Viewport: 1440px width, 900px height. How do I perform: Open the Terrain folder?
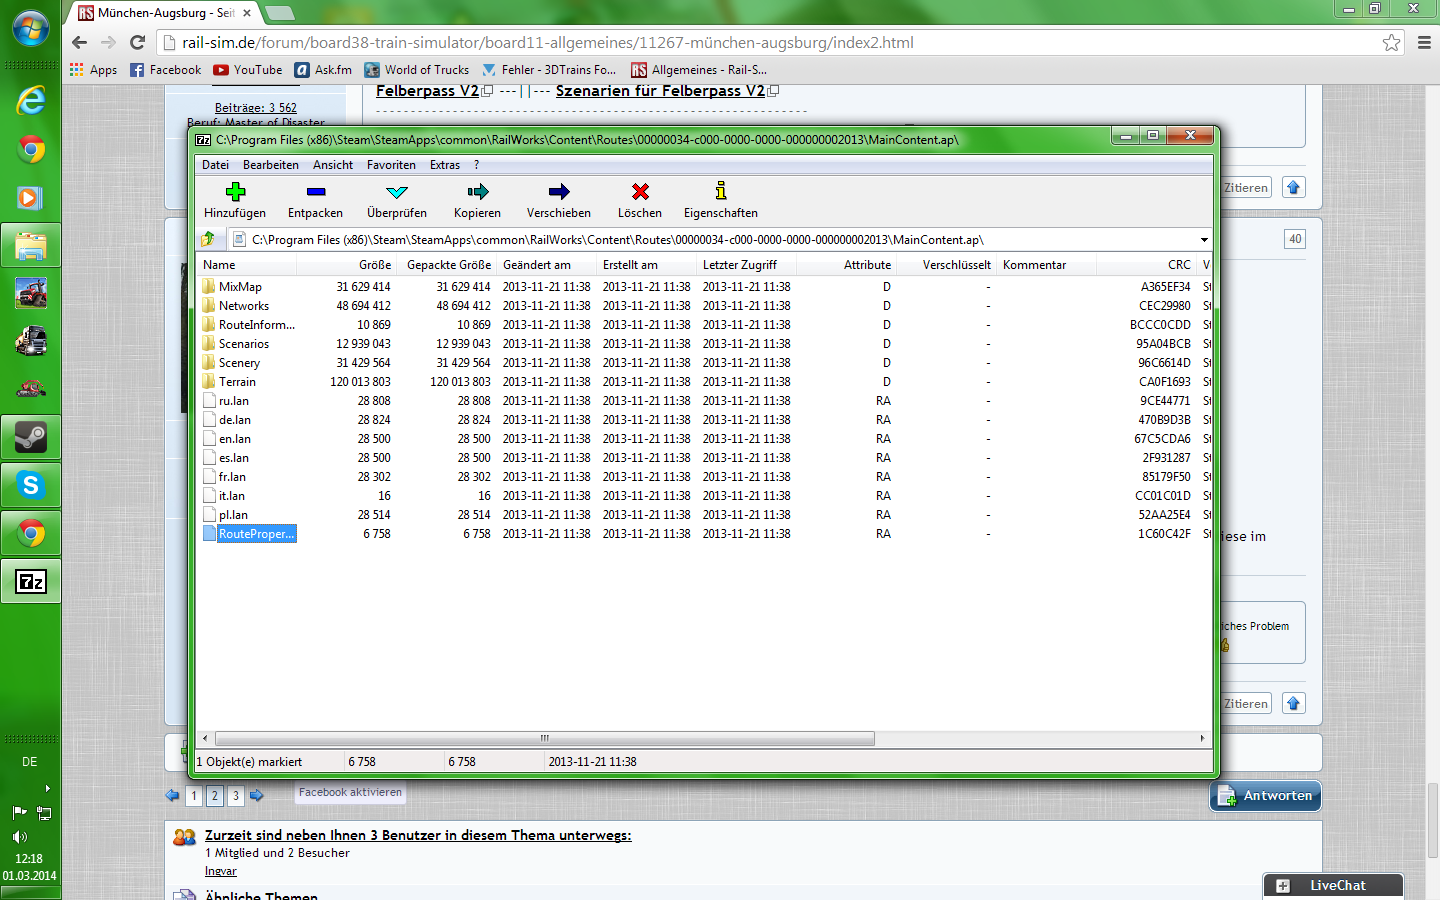click(237, 382)
